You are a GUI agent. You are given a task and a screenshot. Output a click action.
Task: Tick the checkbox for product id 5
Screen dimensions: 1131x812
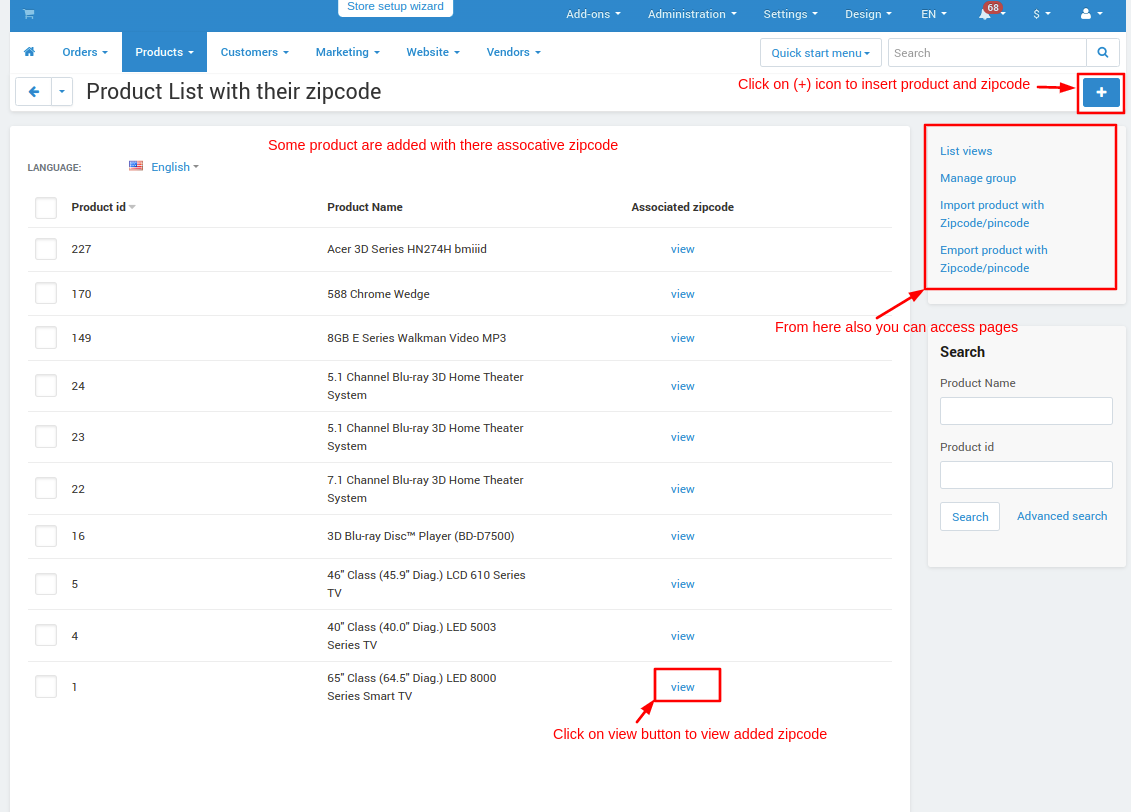pos(46,584)
